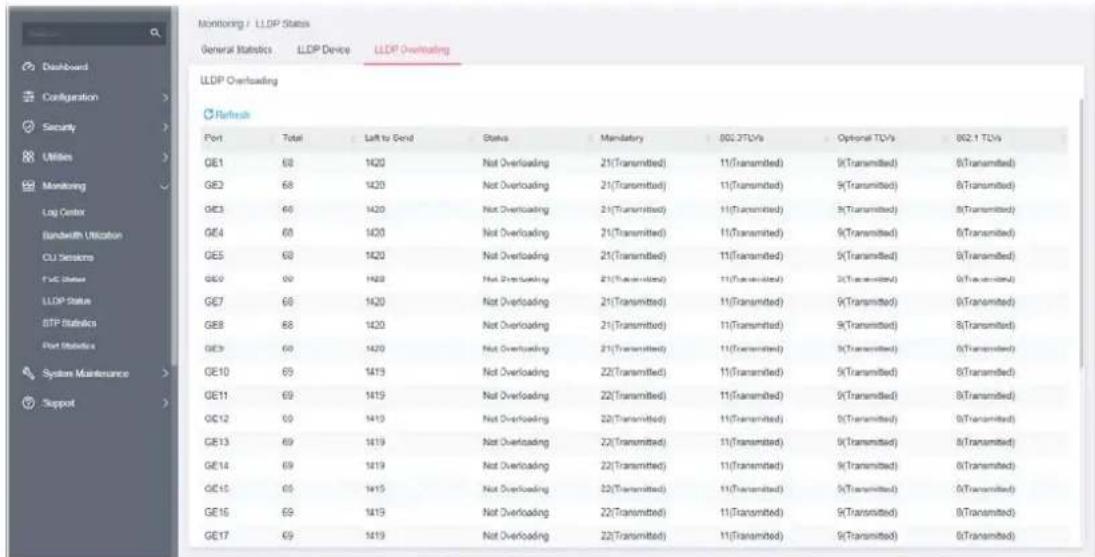Select the GE17 port cell
The height and width of the screenshot is (557, 1095).
[x=215, y=537]
